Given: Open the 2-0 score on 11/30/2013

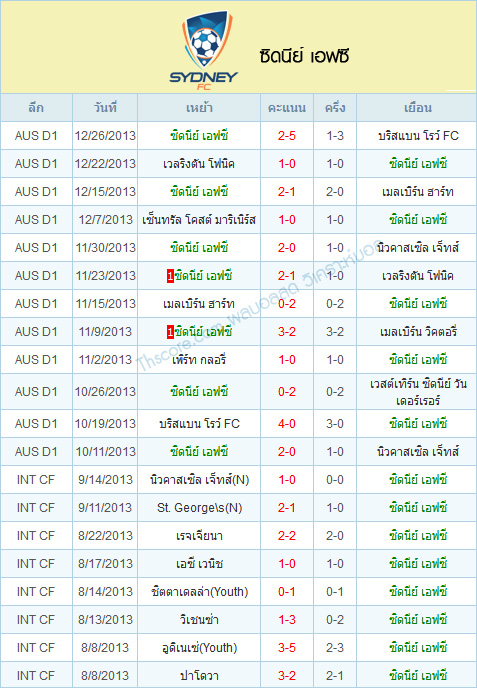Looking at the screenshot, I should (x=287, y=248).
